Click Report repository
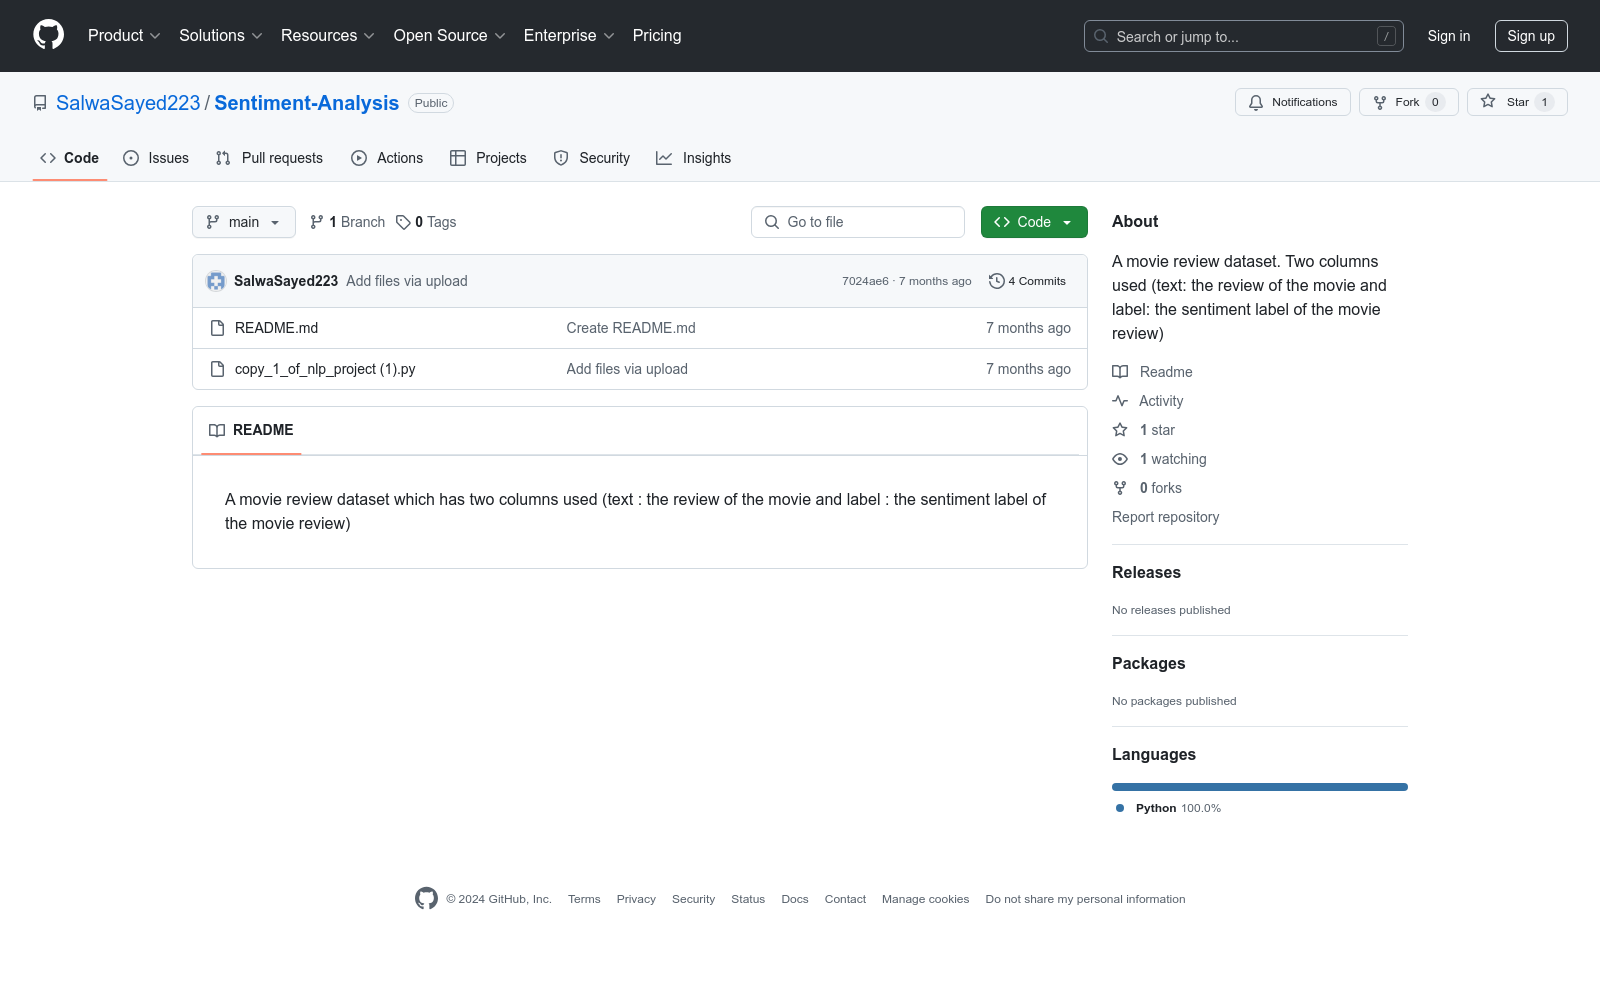 coord(1165,517)
